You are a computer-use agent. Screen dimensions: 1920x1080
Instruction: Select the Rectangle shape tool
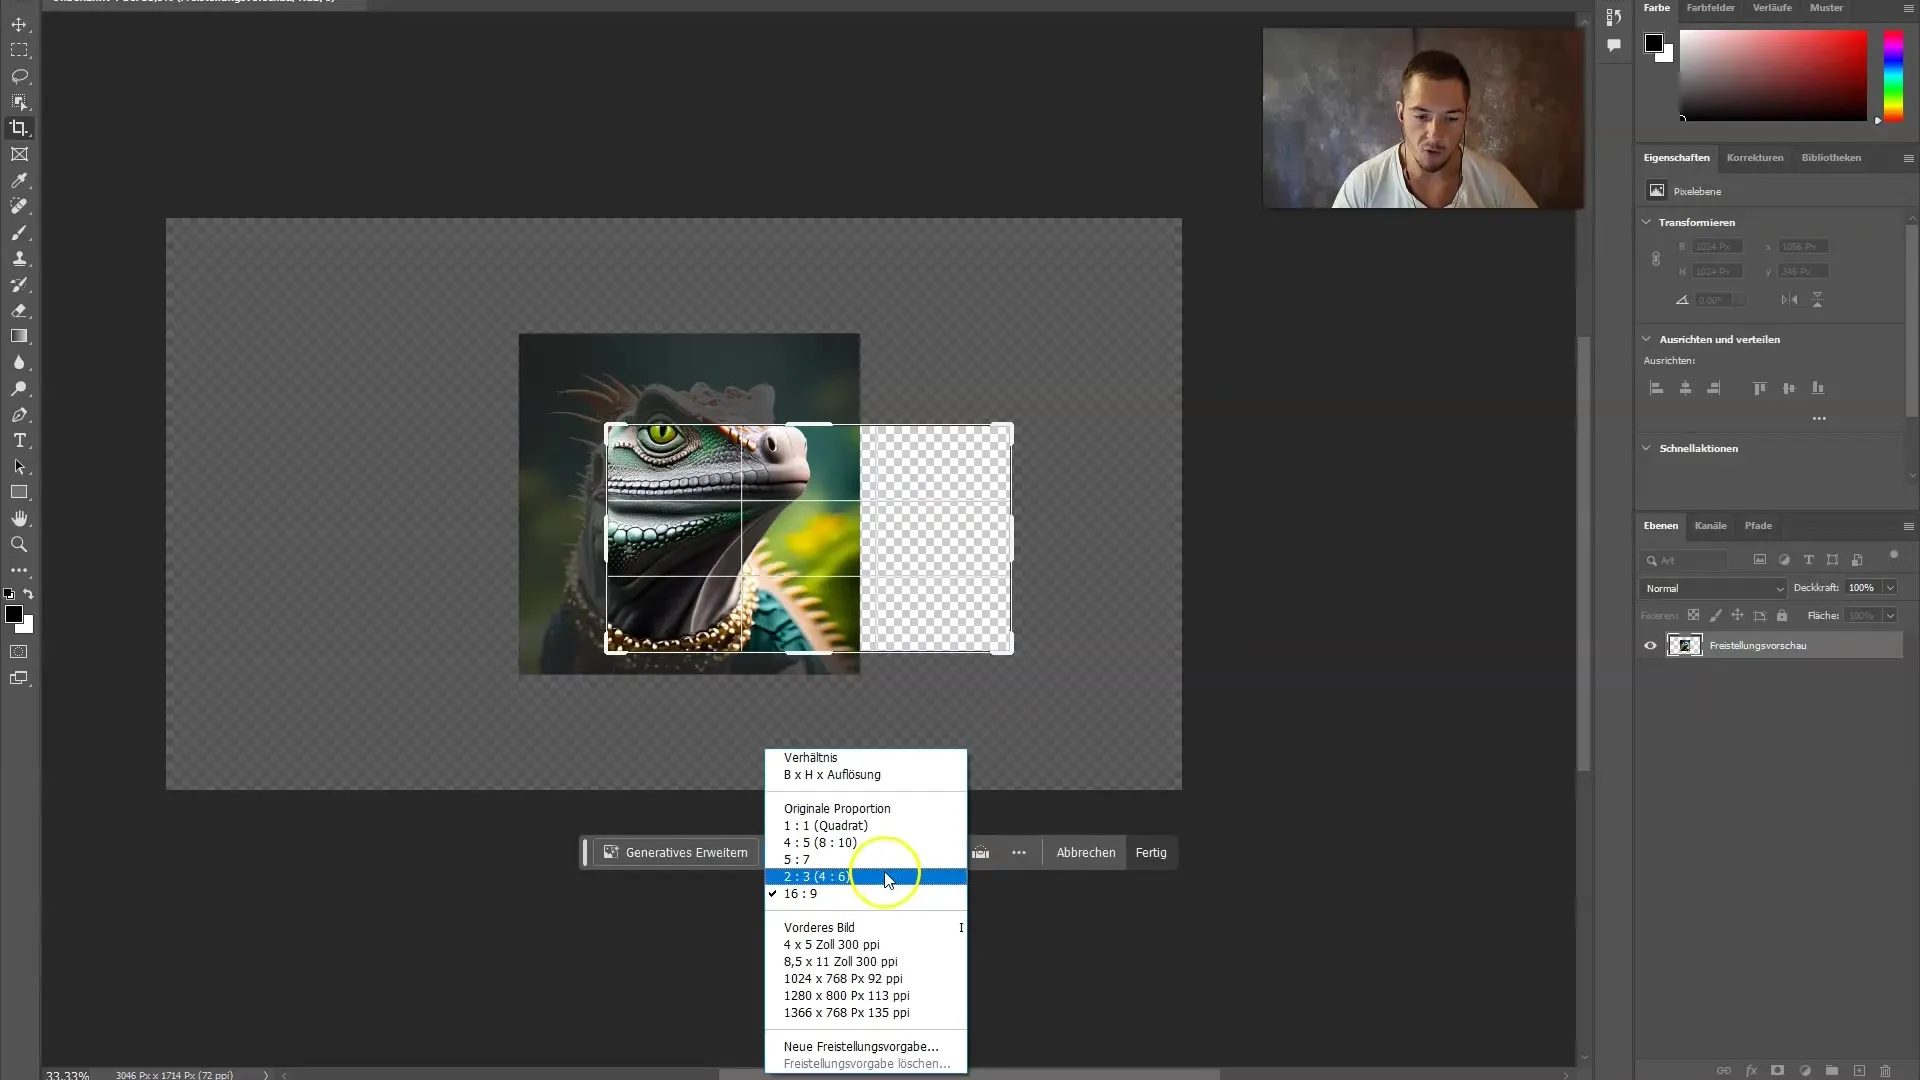click(19, 492)
